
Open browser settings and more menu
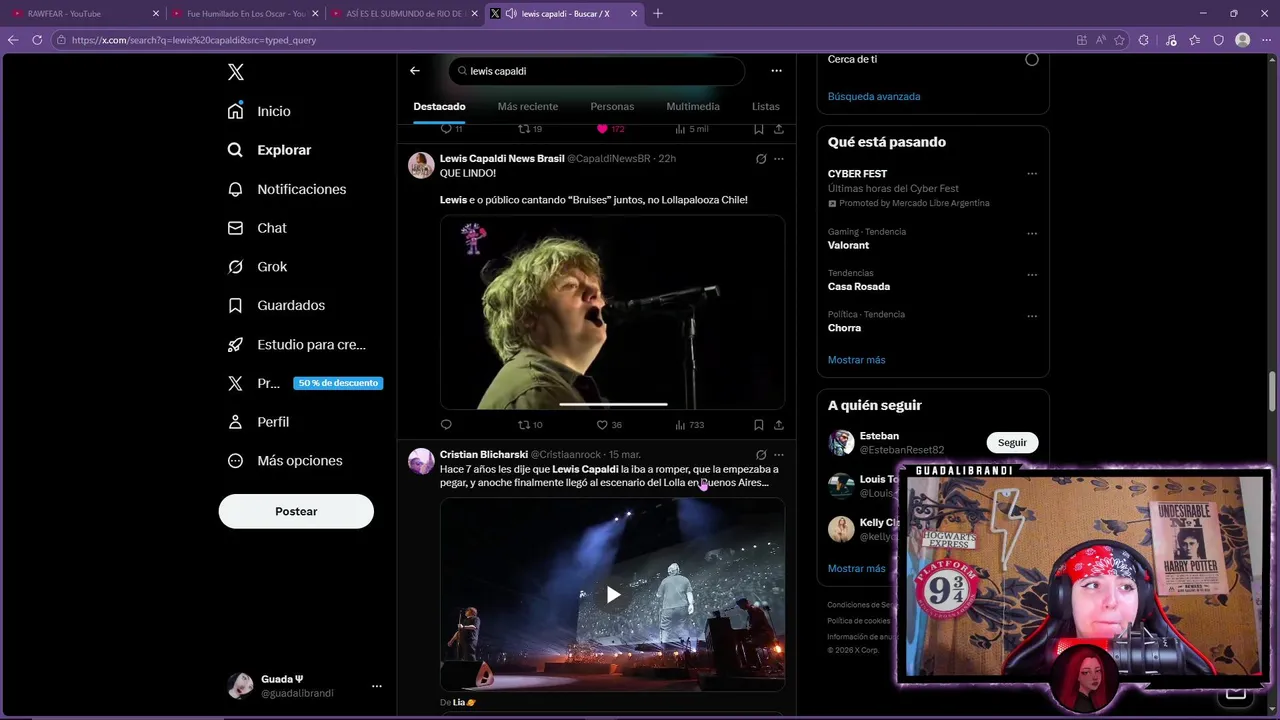point(1266,40)
